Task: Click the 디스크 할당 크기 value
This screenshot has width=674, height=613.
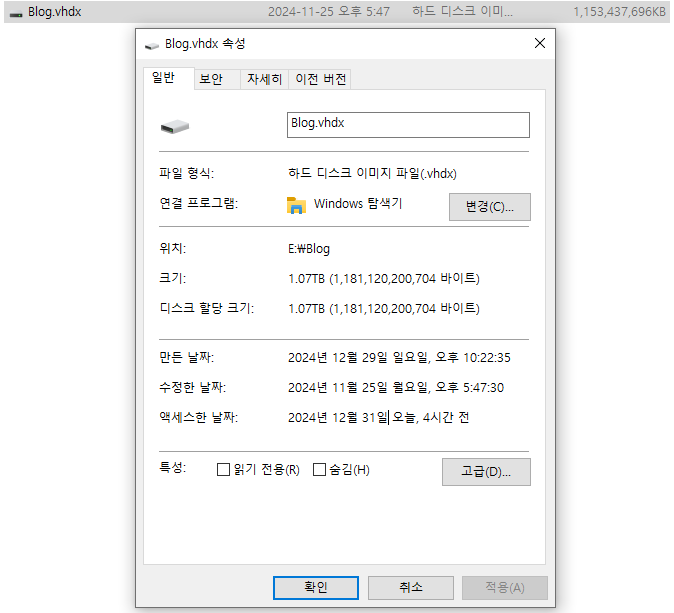Action: click(384, 308)
